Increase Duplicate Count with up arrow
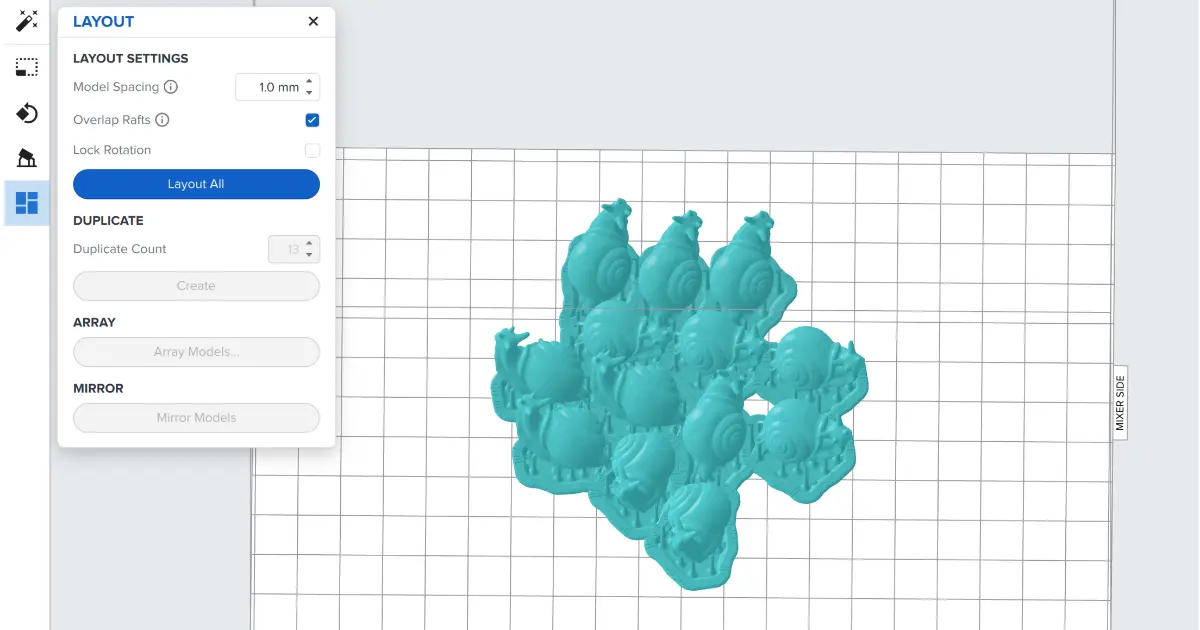 pos(310,243)
